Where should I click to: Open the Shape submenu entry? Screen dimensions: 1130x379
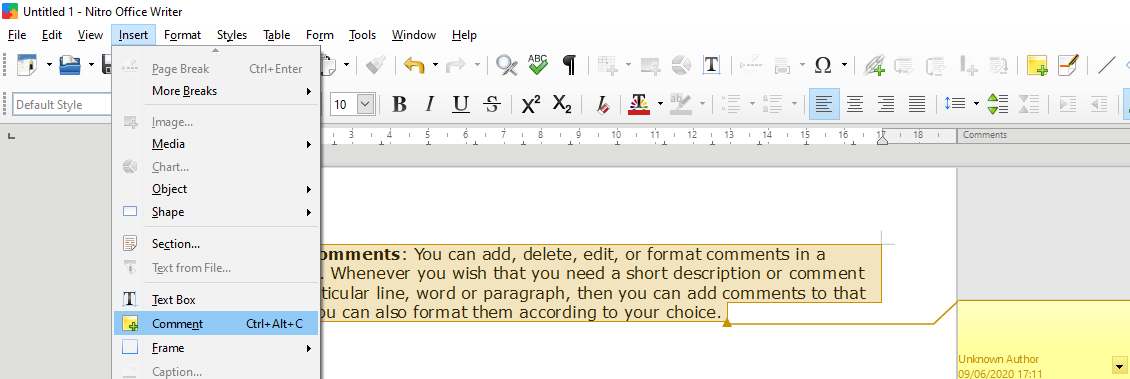click(216, 212)
